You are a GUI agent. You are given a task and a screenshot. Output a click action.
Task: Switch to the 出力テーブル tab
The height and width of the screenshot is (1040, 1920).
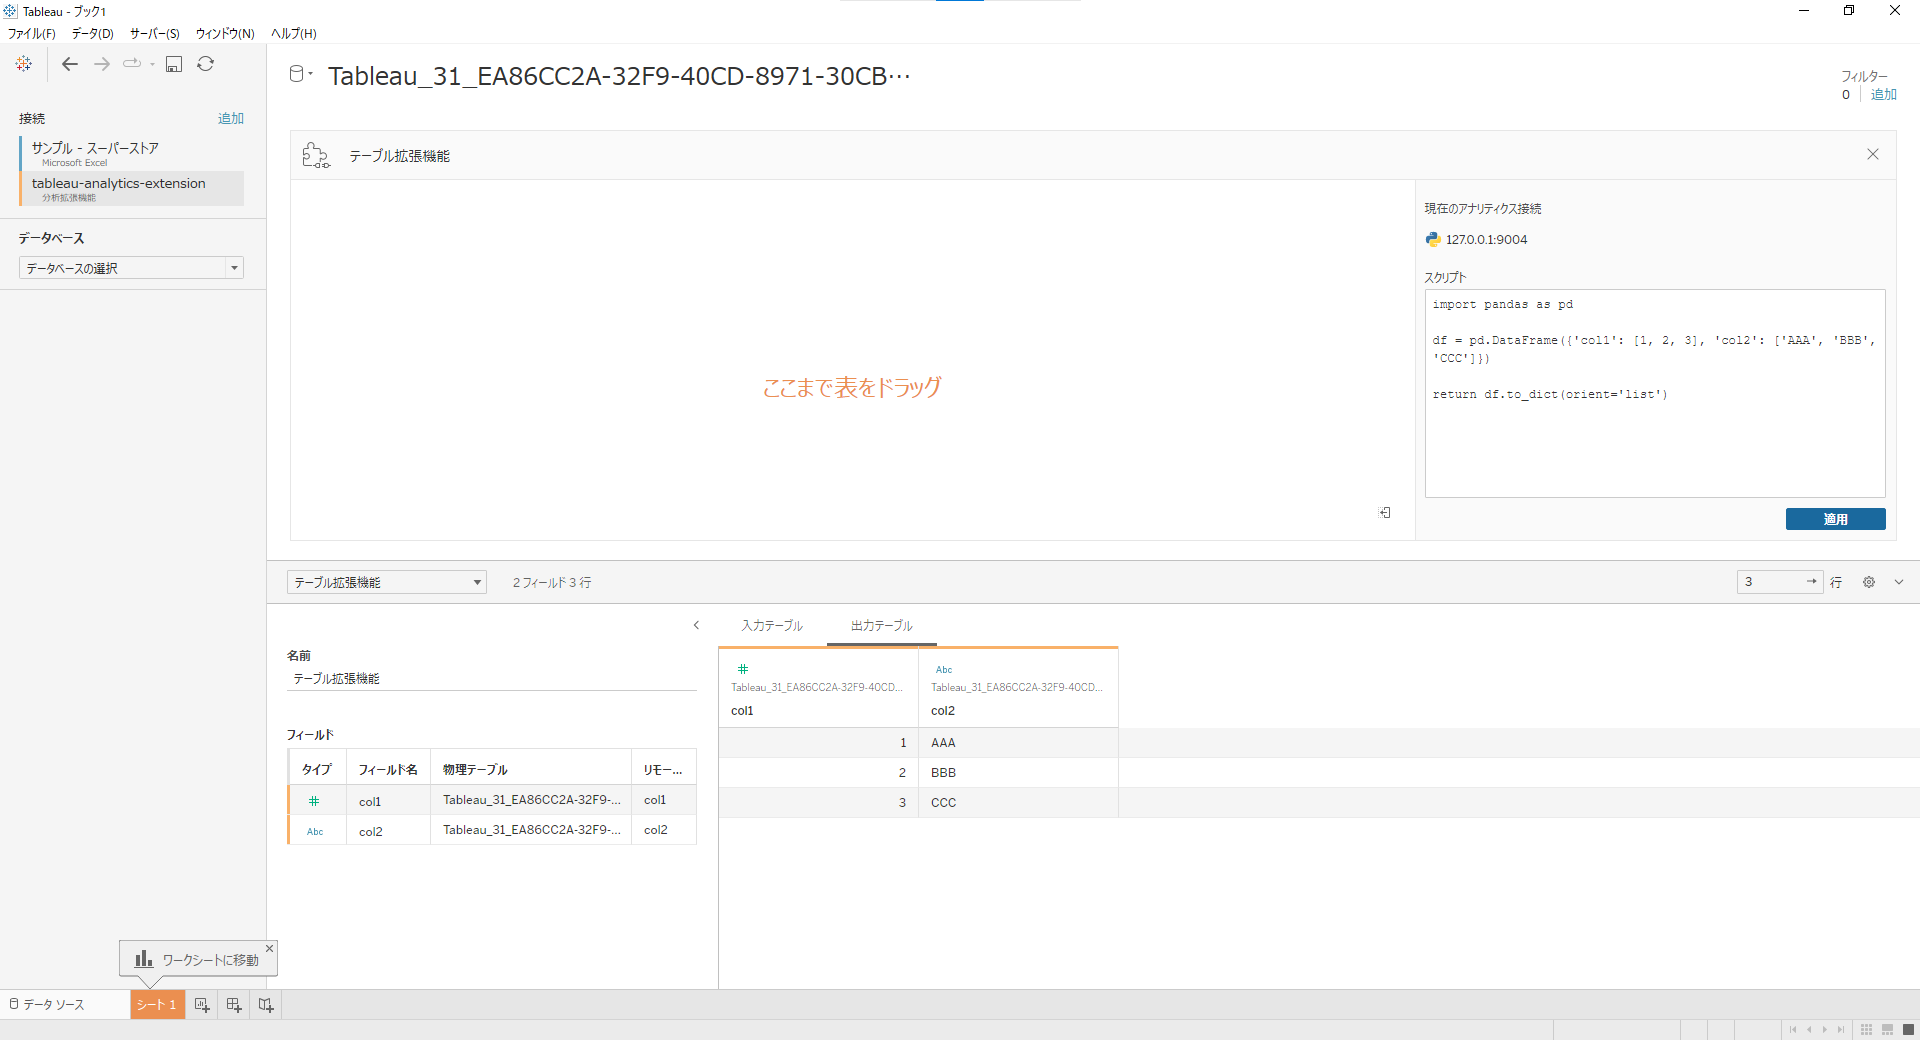pyautogui.click(x=882, y=626)
